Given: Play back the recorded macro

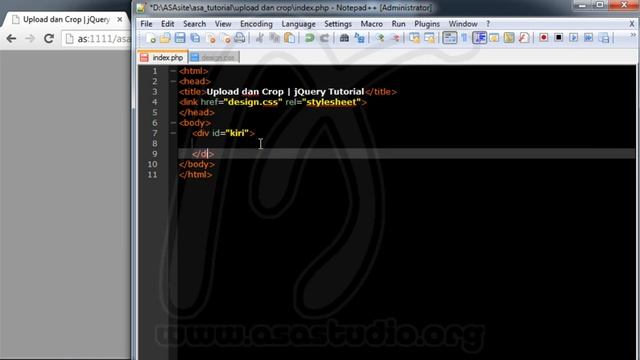Looking at the screenshot, I should (573, 38).
